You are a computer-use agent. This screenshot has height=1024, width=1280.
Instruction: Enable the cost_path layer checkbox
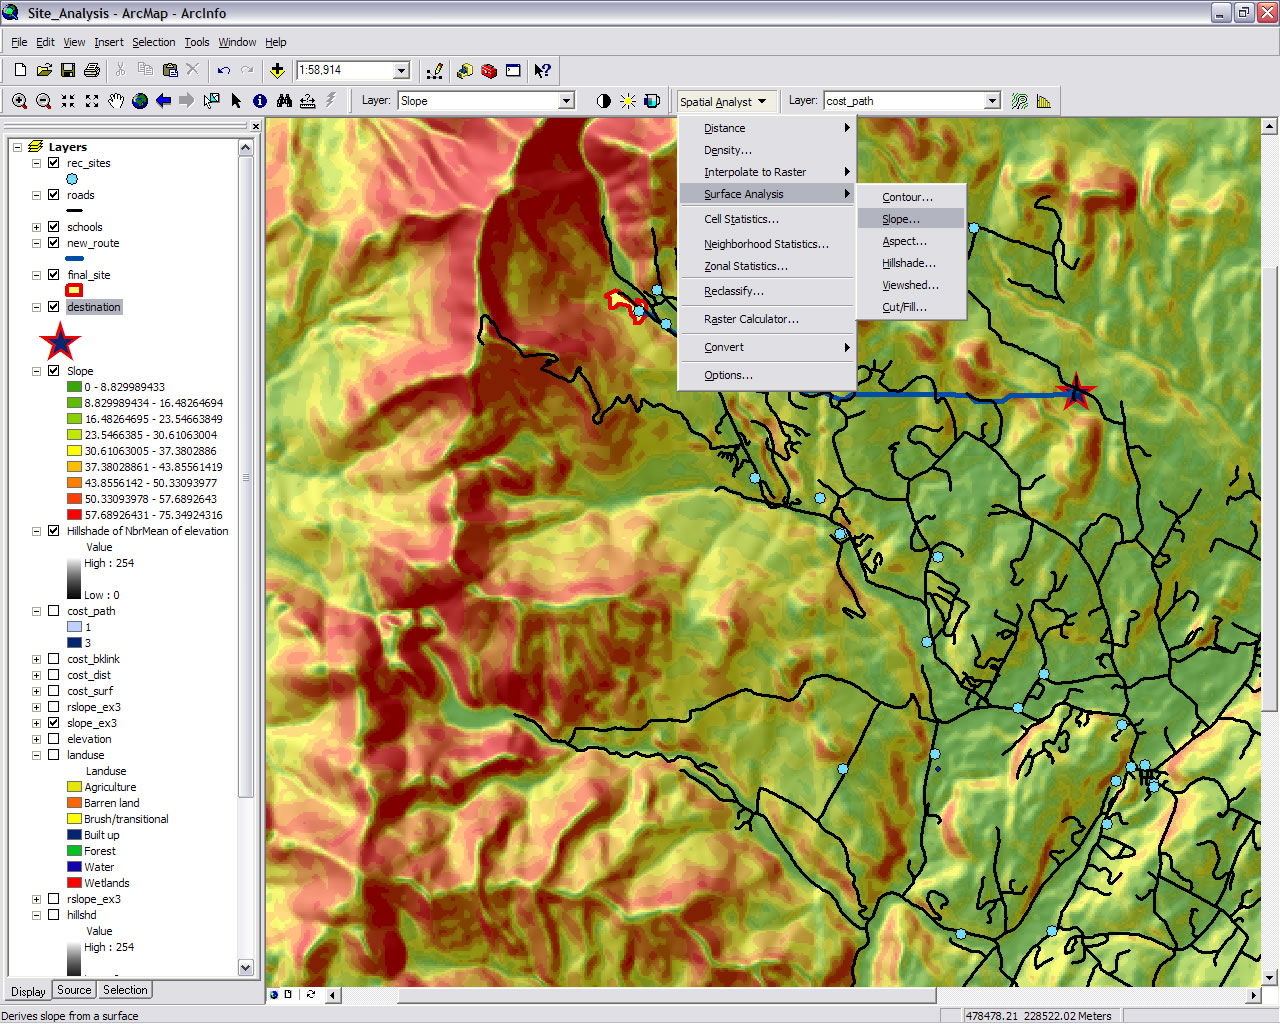tap(54, 611)
